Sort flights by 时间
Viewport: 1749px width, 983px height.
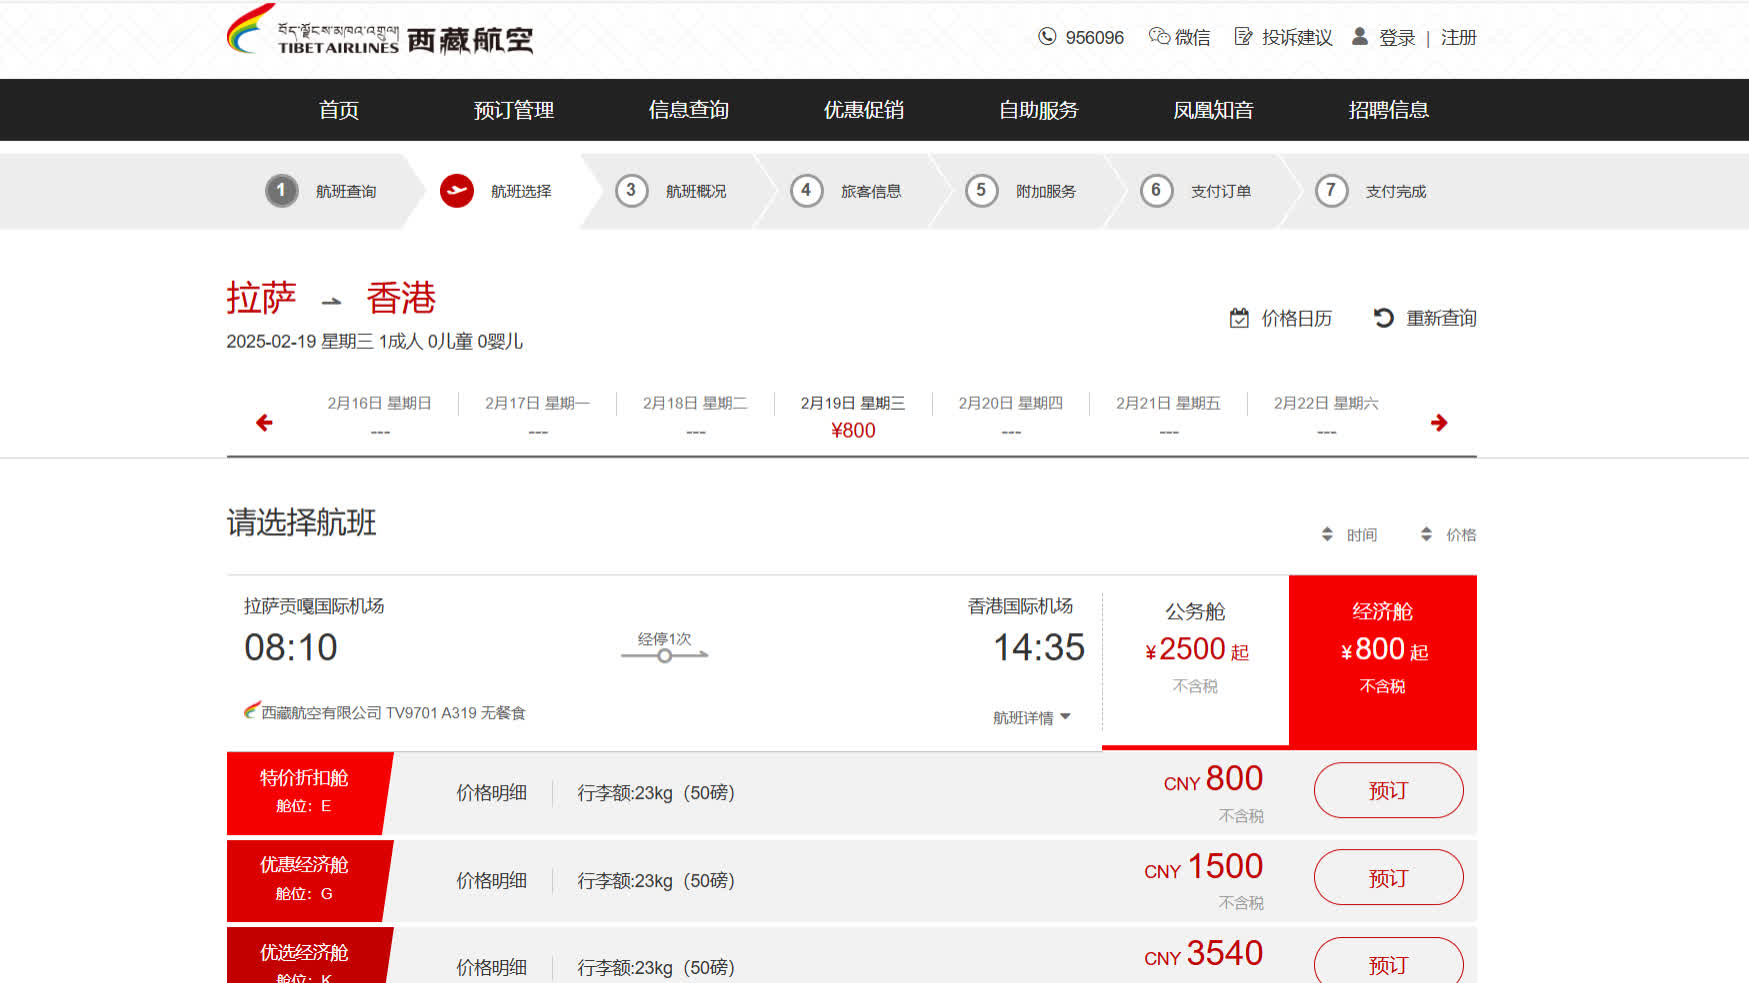[1349, 535]
